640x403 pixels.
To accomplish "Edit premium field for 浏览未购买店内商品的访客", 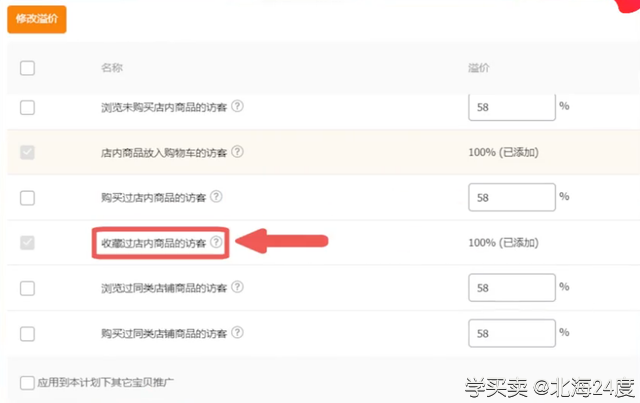I will pos(512,107).
